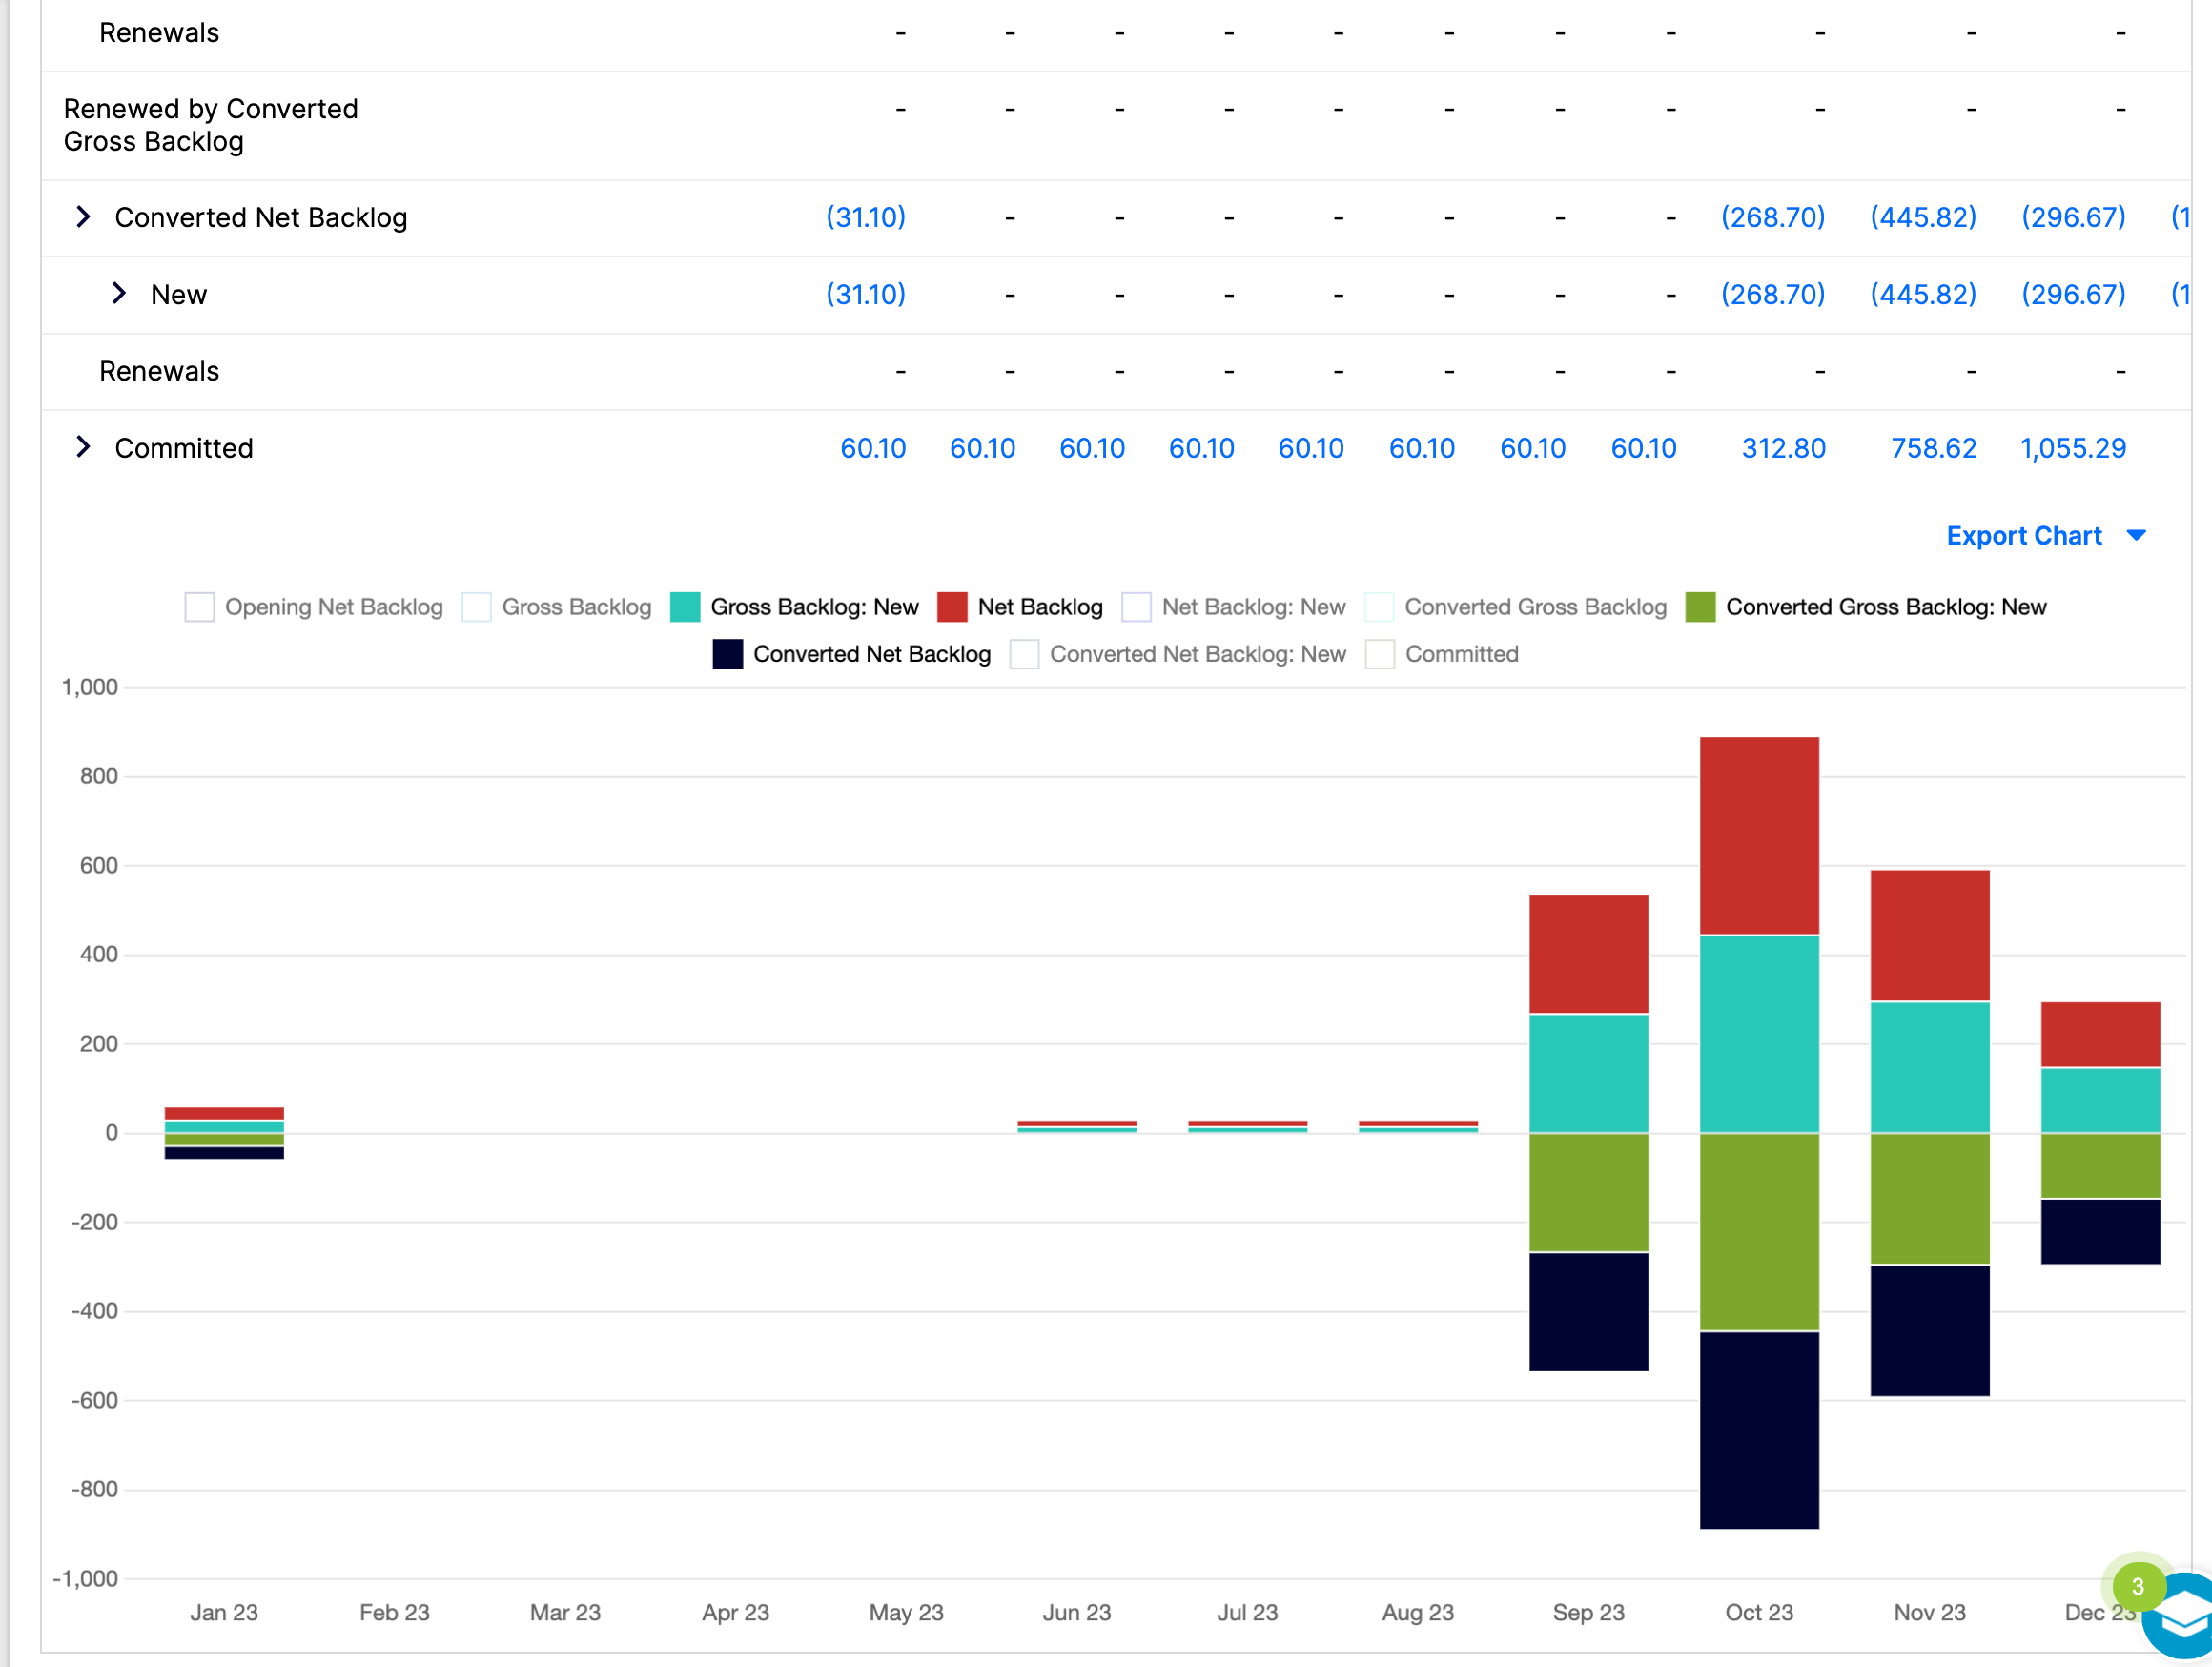Toggle Converted Net Backlog navy legend swatch
This screenshot has height=1667, width=2212.
coord(728,654)
